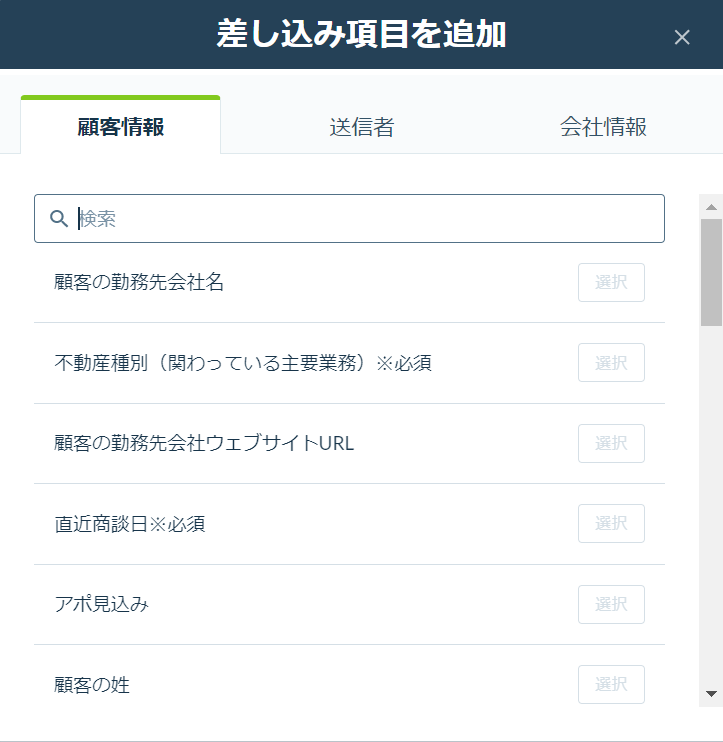Image resolution: width=723 pixels, height=742 pixels.
Task: Click the 顧客の勤務先会社名 list item text
Action: 139,283
